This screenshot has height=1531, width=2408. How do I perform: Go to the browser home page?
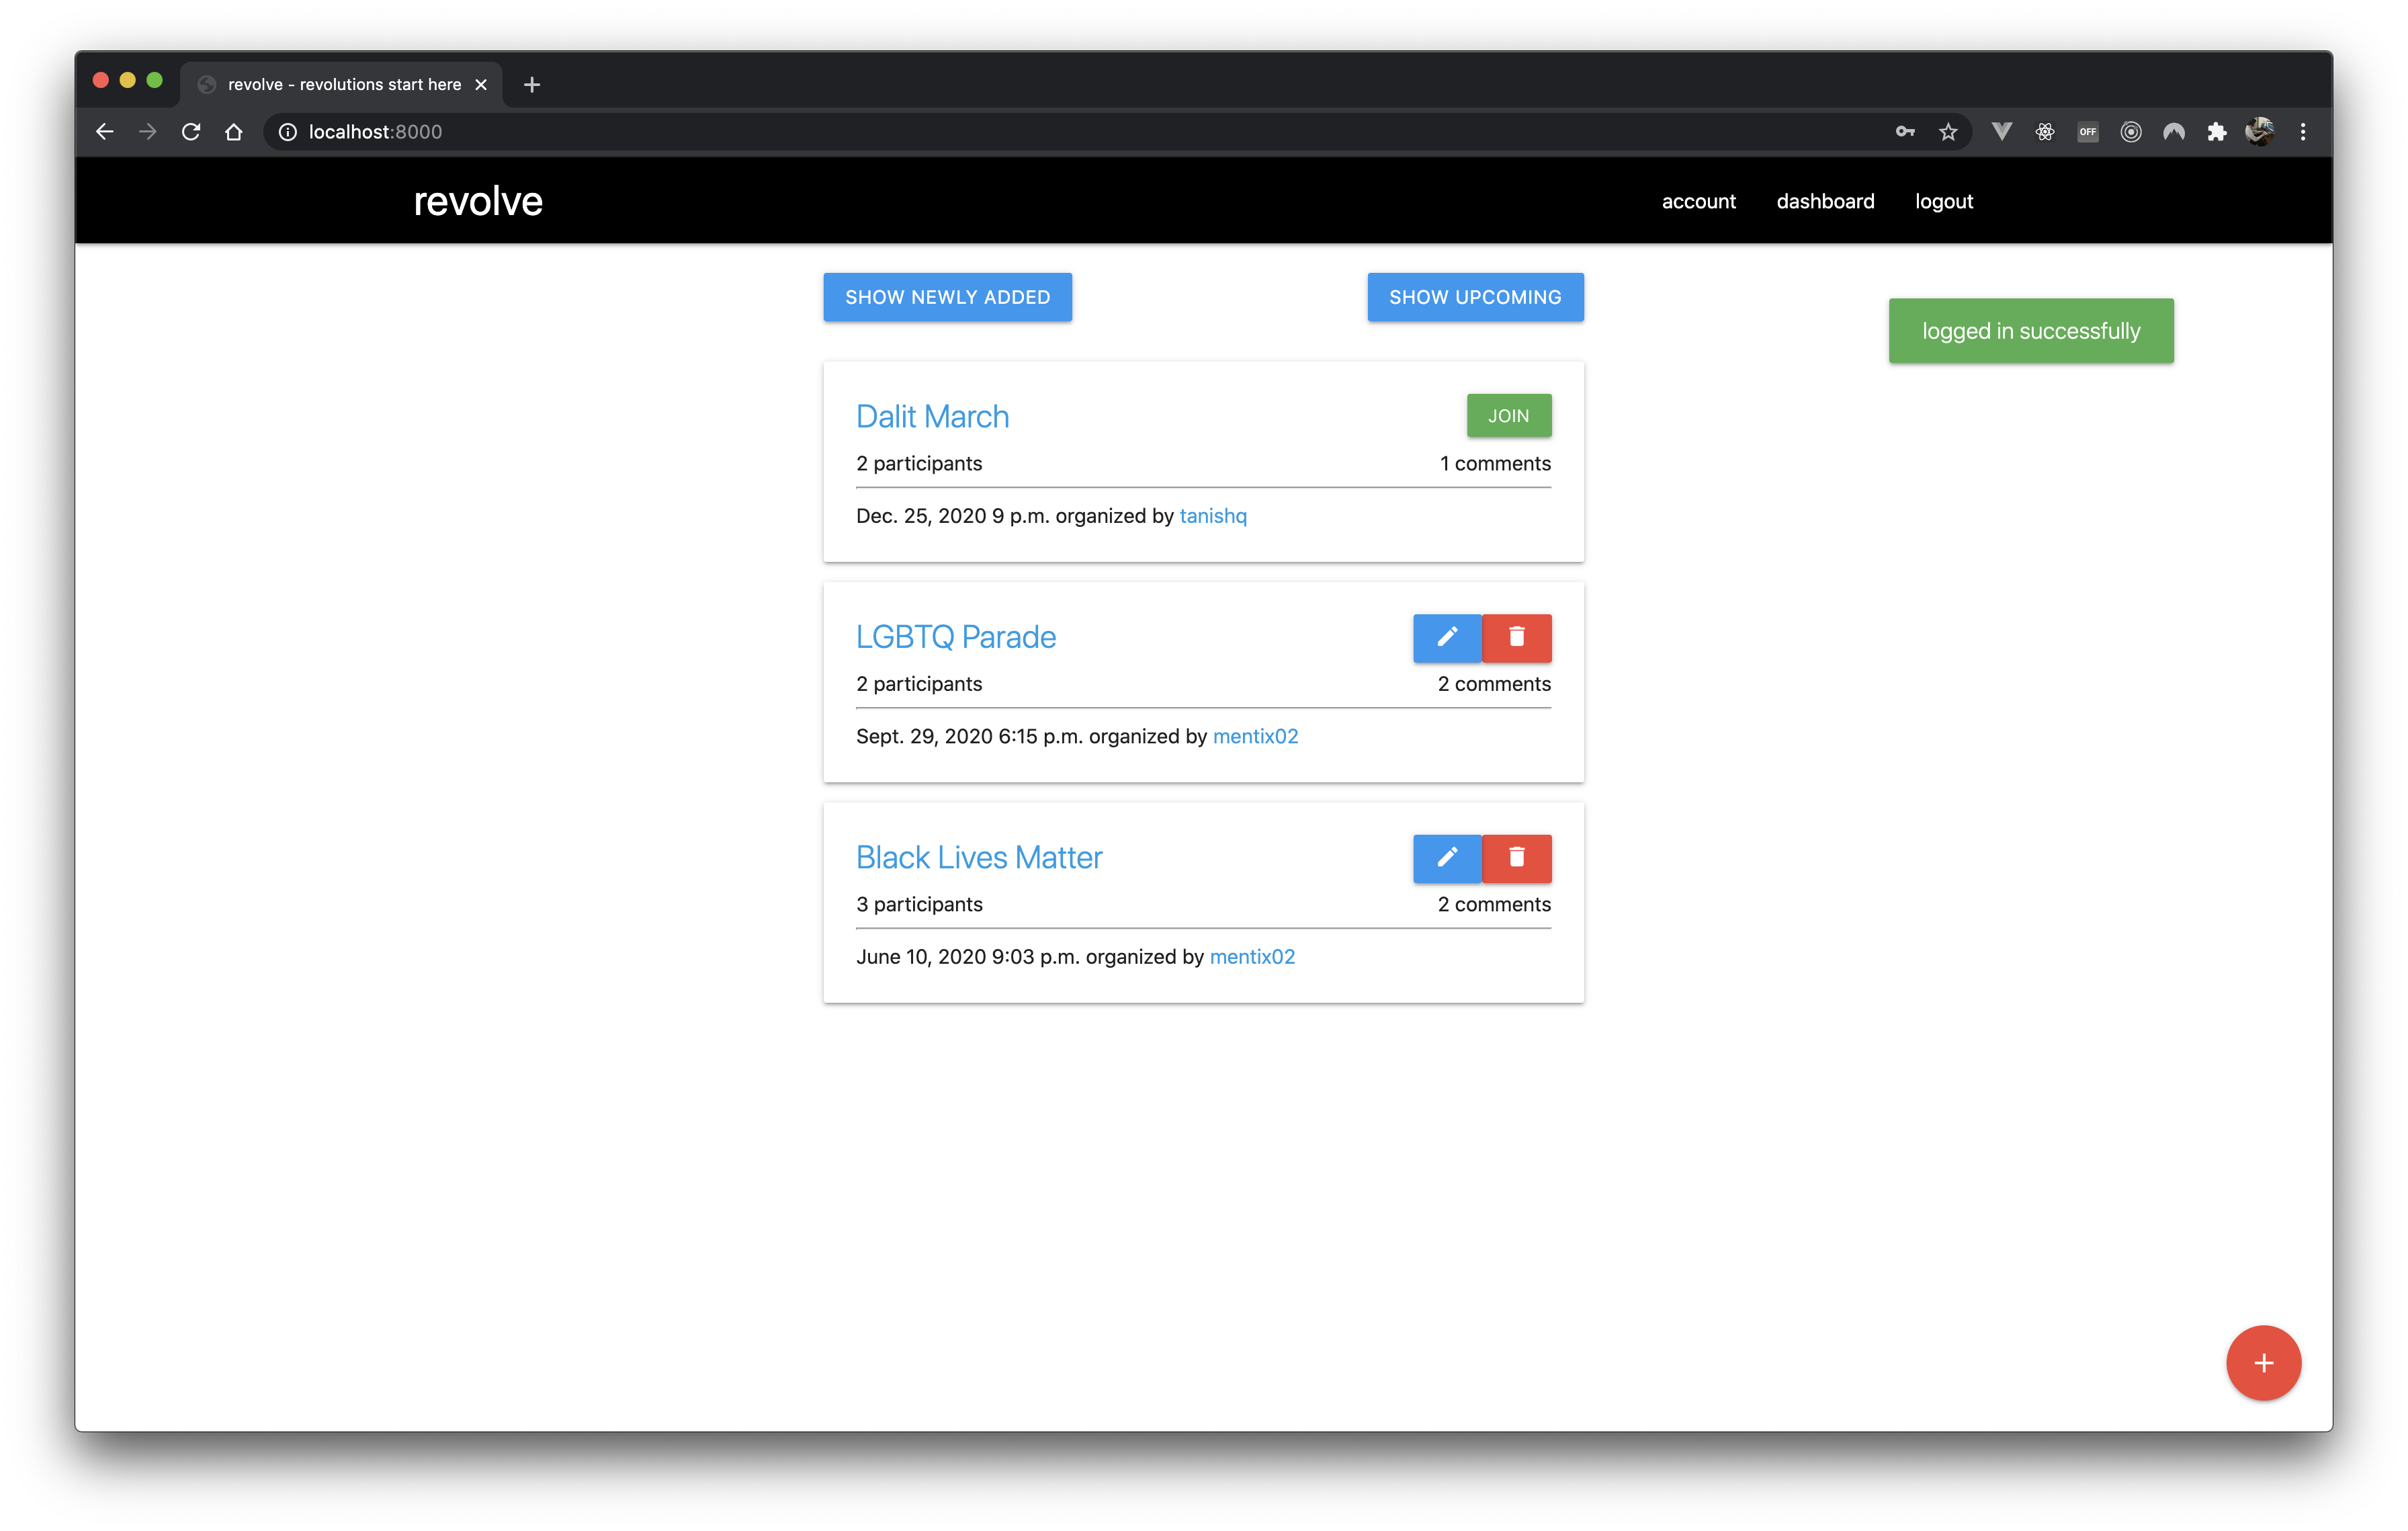point(234,132)
